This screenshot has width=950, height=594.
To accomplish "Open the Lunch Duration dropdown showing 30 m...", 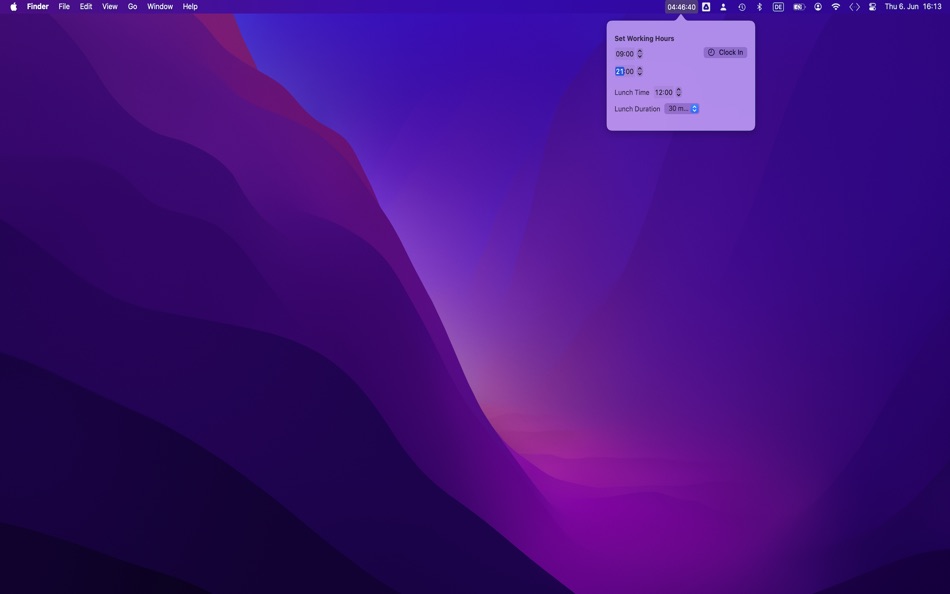I will point(681,108).
